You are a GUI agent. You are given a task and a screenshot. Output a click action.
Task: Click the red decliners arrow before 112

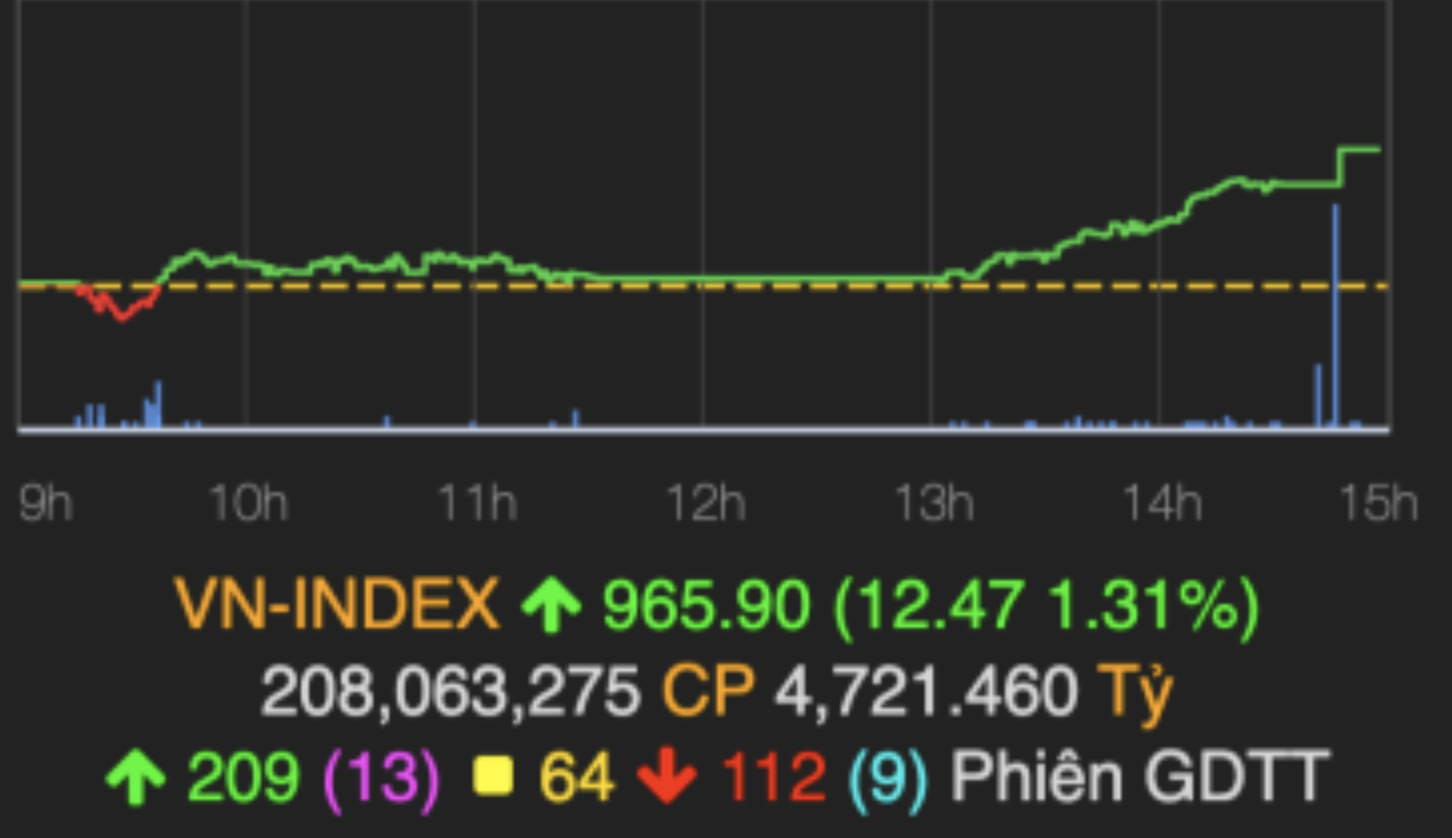(x=668, y=778)
